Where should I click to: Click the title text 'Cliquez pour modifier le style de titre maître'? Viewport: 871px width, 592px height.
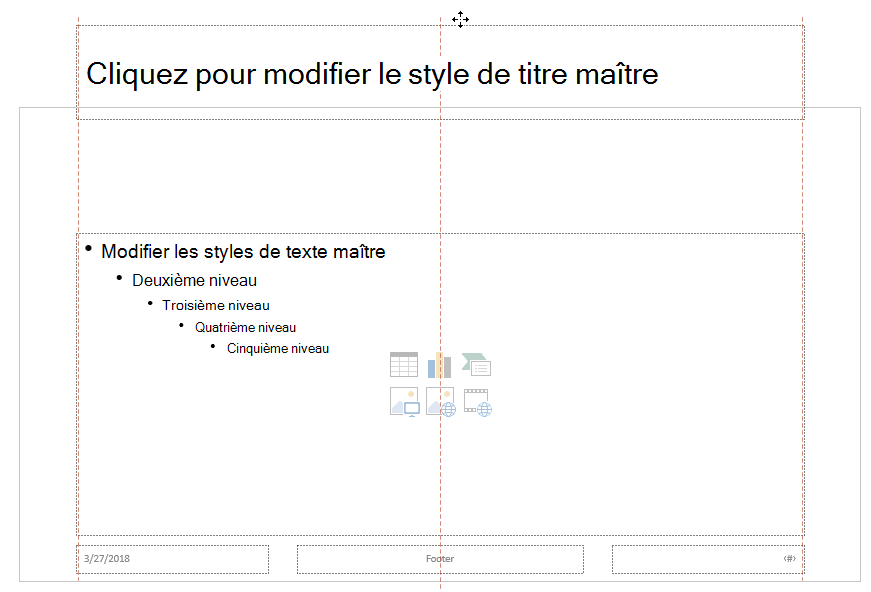pos(372,74)
